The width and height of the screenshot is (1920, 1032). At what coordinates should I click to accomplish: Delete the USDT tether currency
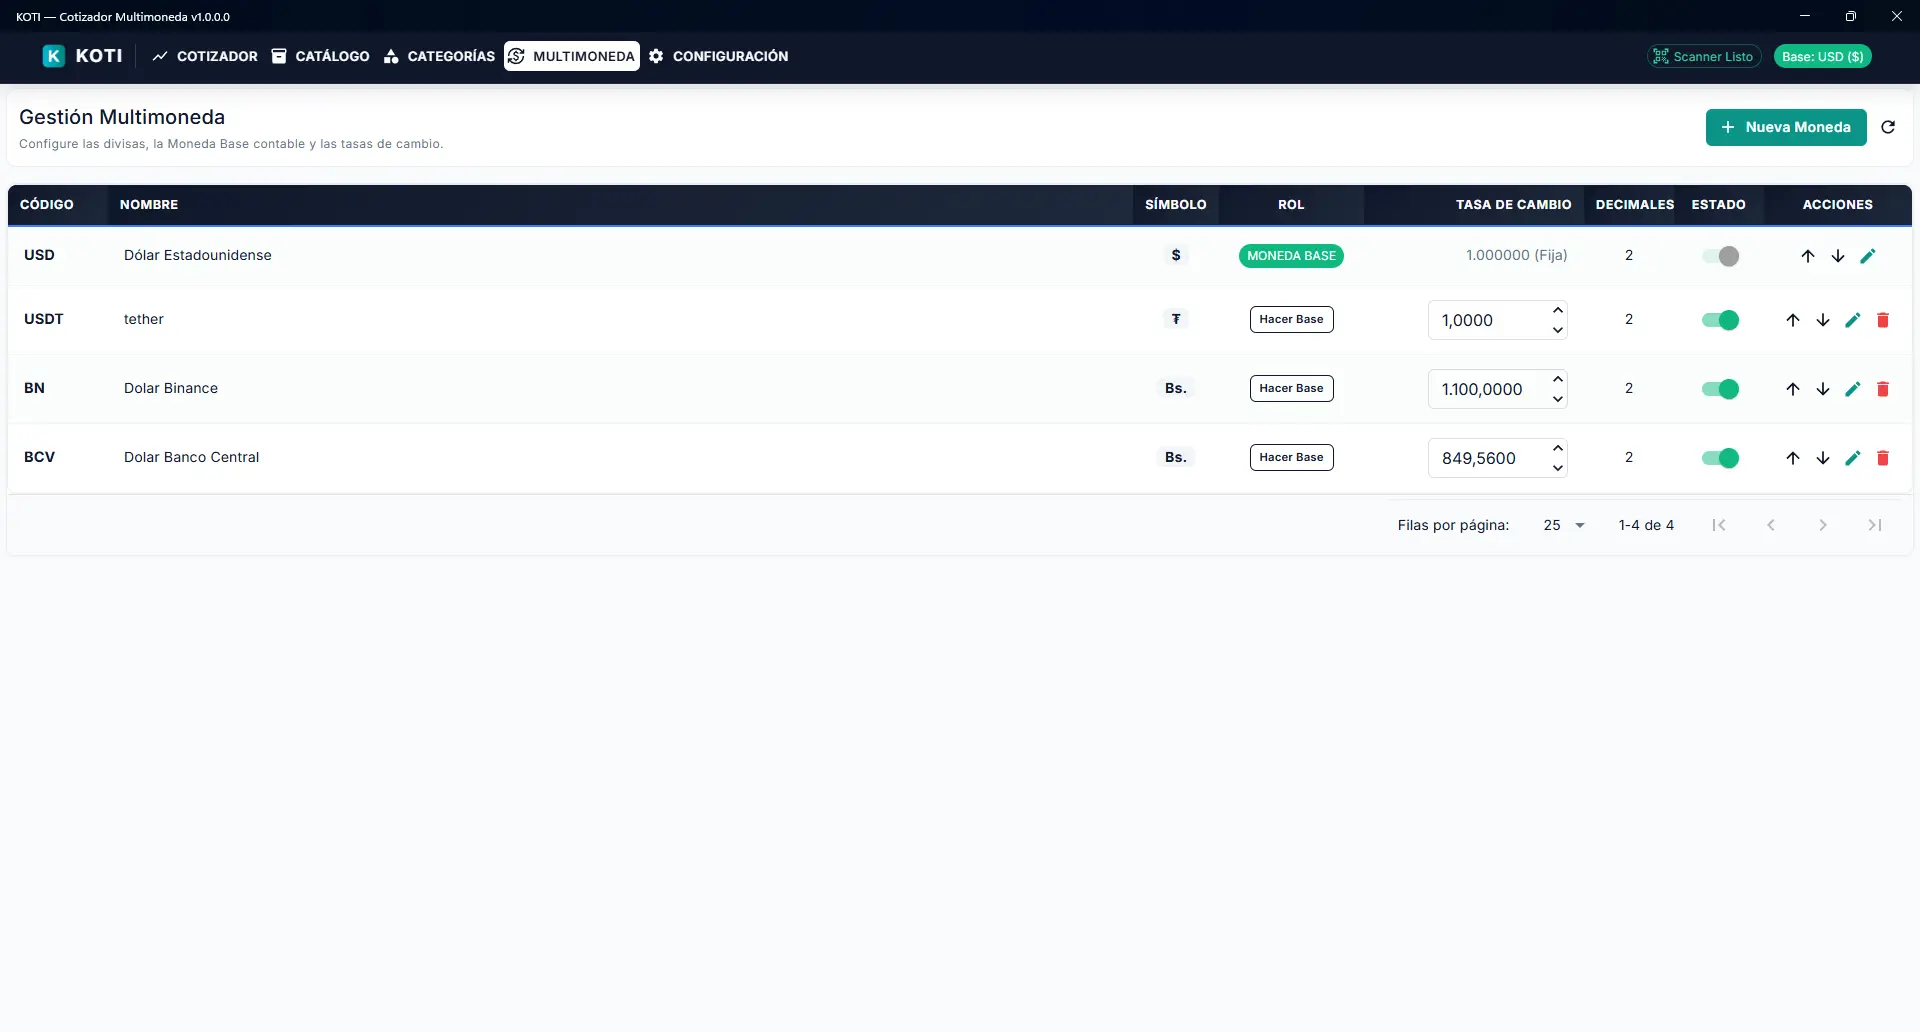(1883, 320)
